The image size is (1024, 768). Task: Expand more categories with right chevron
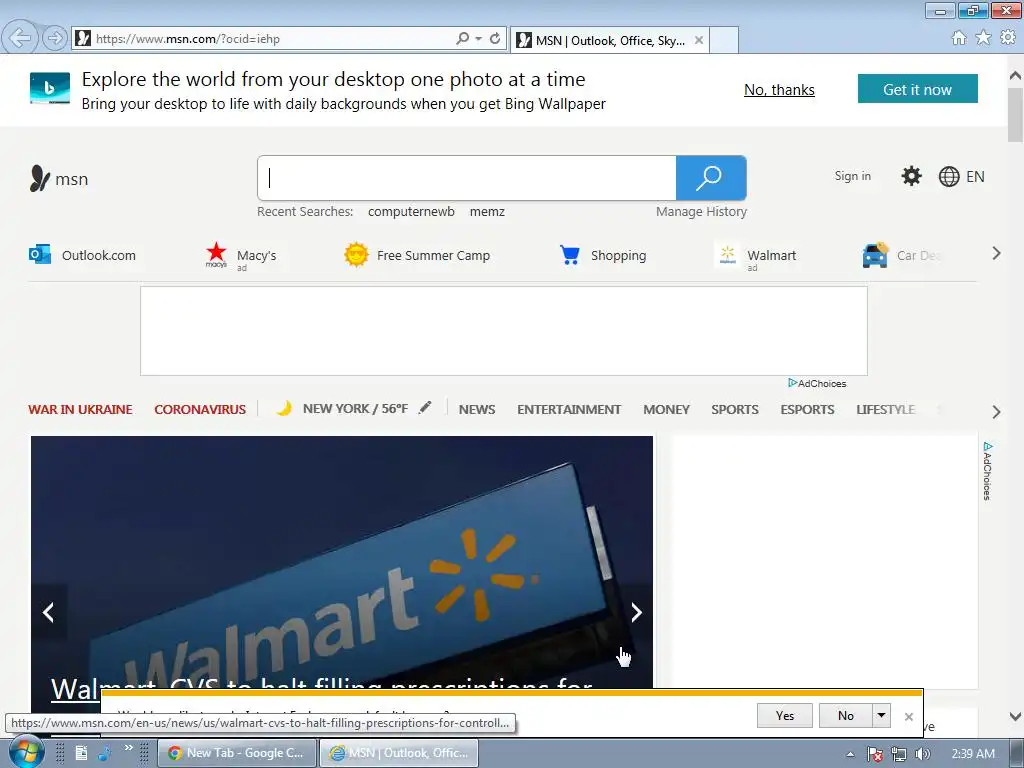tap(997, 411)
